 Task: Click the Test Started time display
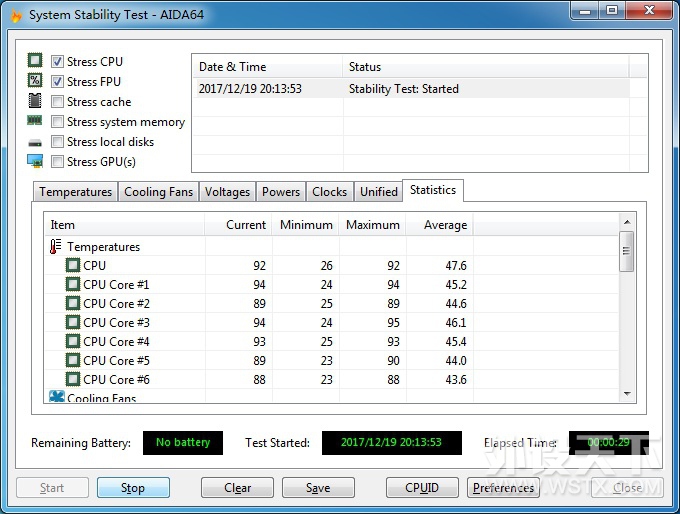(x=392, y=442)
